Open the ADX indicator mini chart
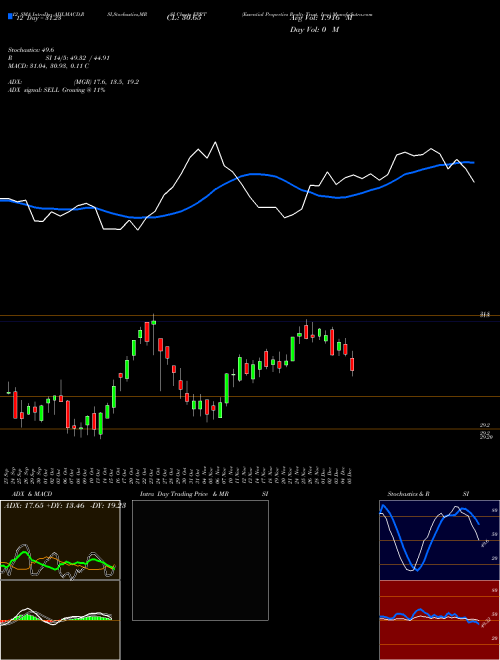This screenshot has height=660, width=500. [x=60, y=540]
